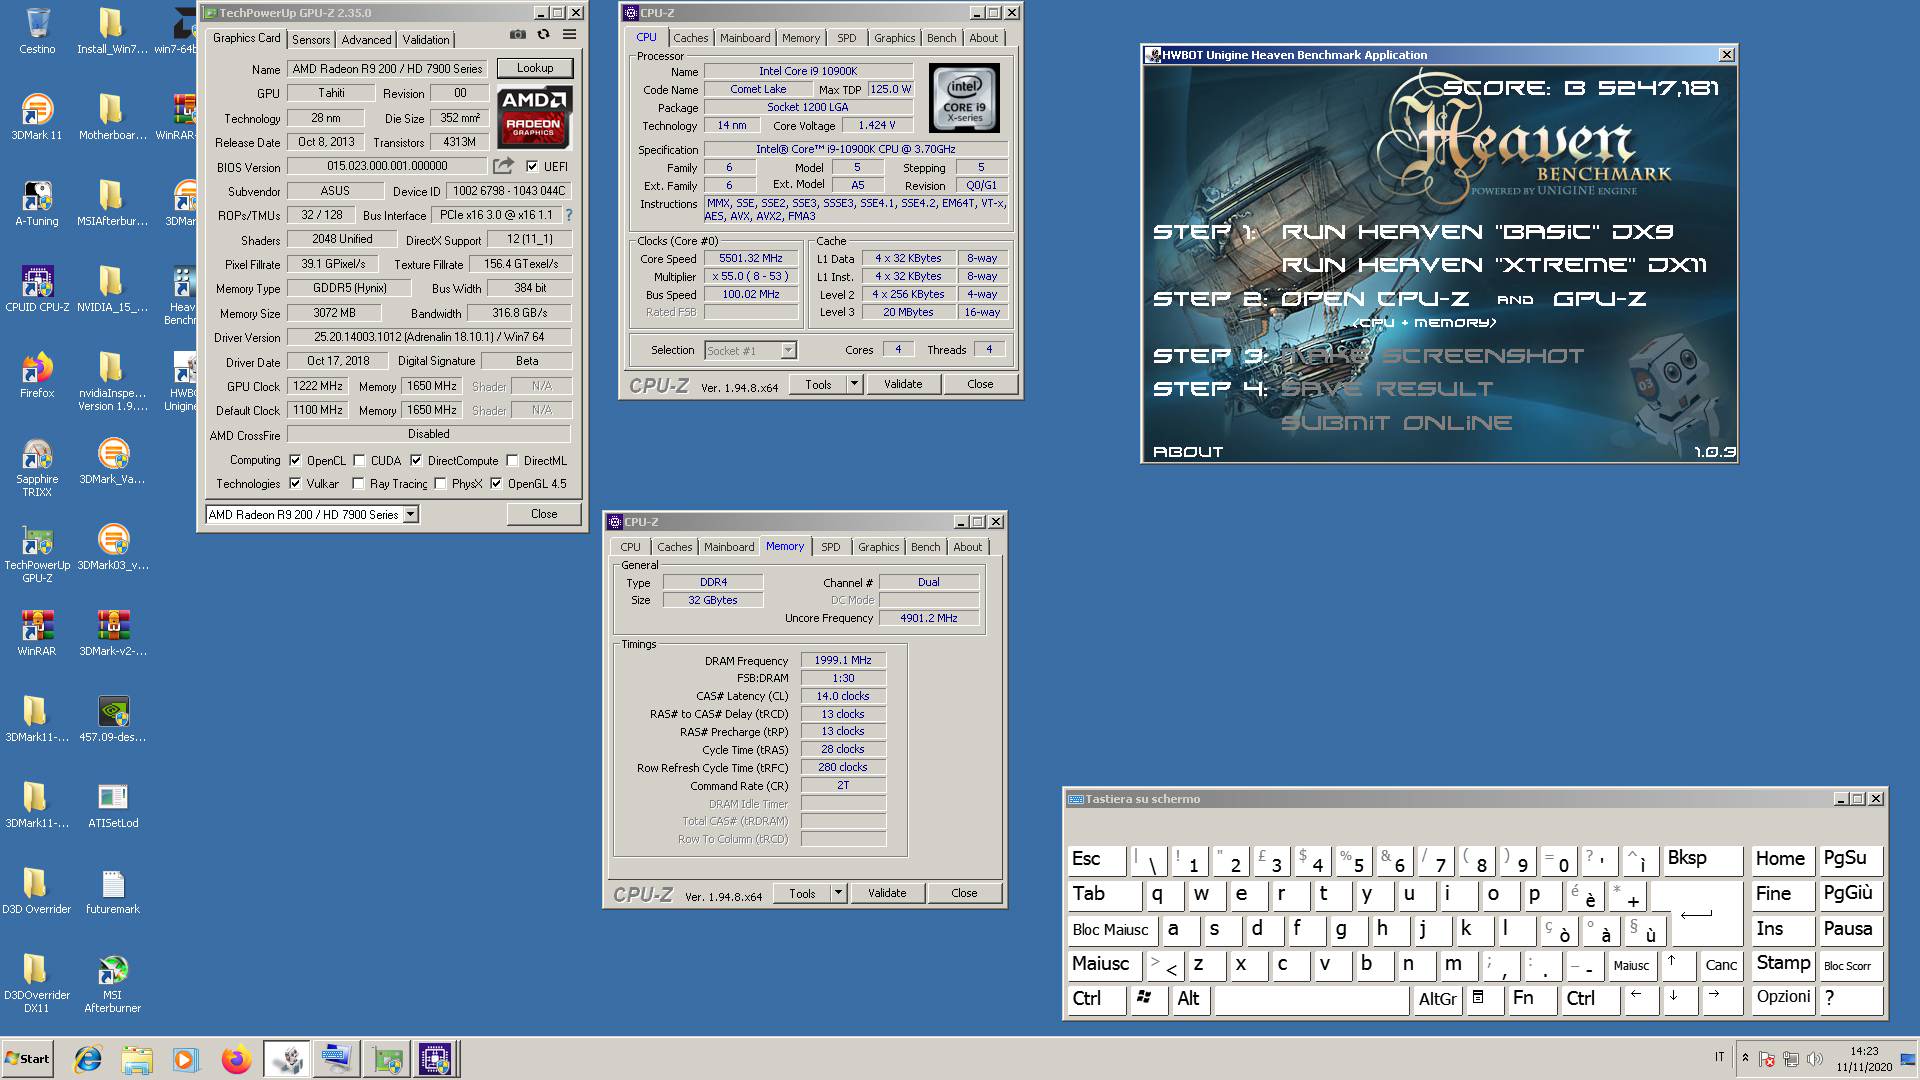Open Mainboard tab in top CPU-Z window
This screenshot has width=1920, height=1080.
point(745,38)
